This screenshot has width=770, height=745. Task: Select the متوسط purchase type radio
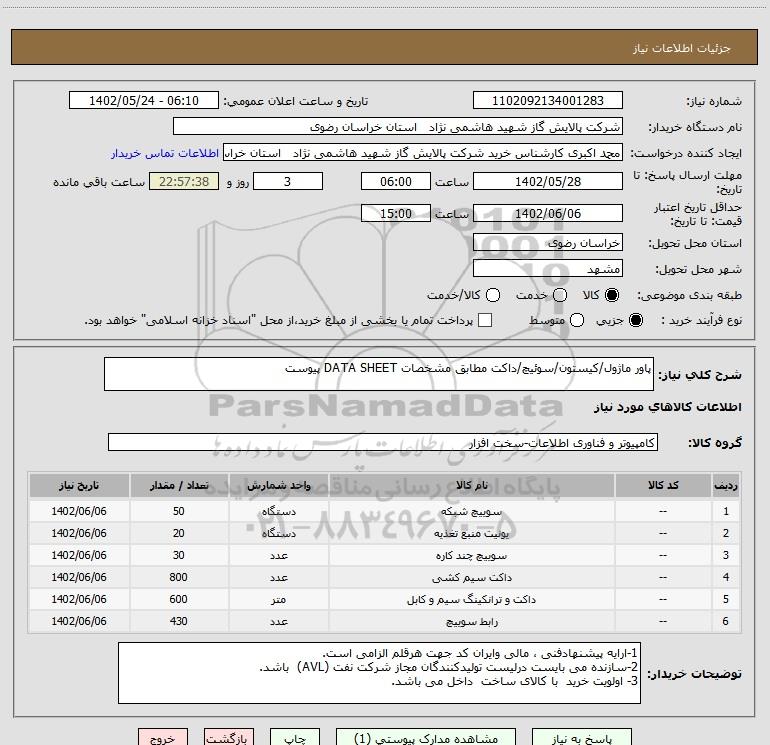point(574,320)
